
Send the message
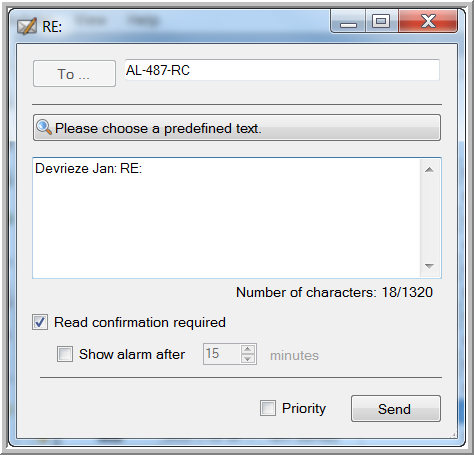point(396,409)
